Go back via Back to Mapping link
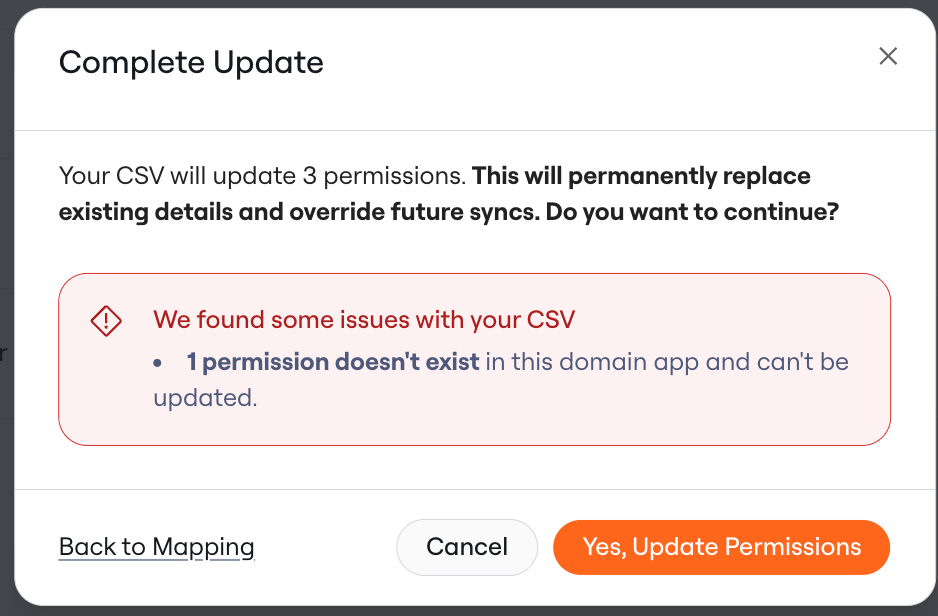This screenshot has width=938, height=616. click(157, 547)
